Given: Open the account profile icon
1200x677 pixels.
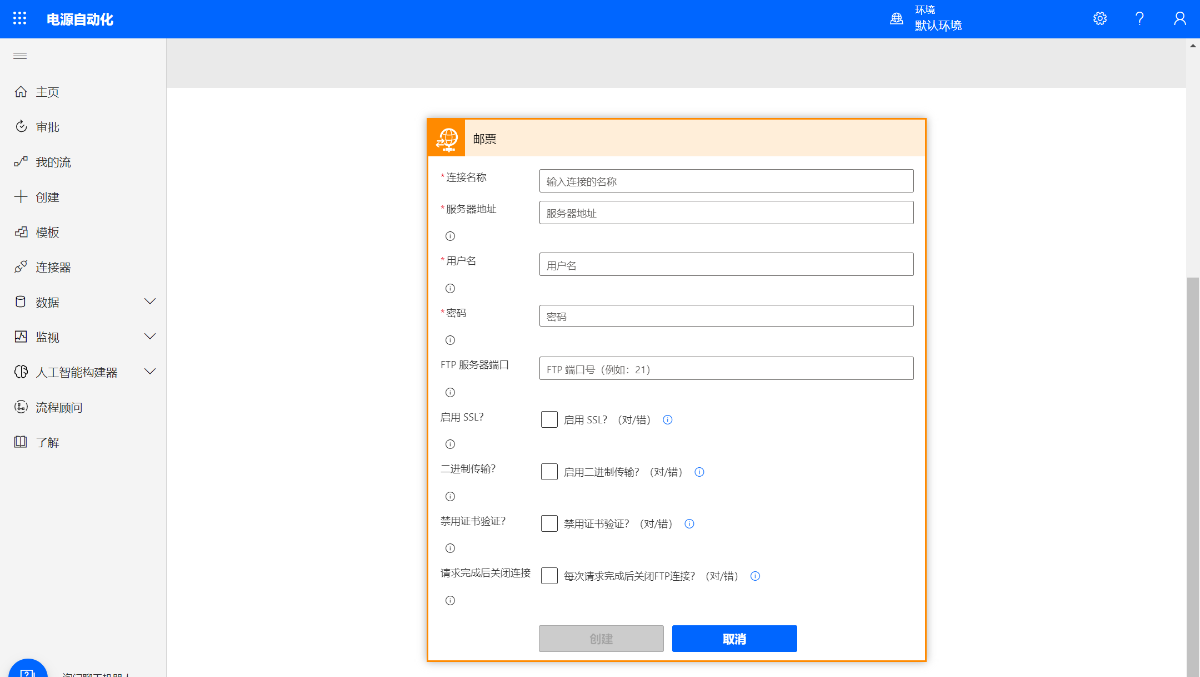Looking at the screenshot, I should [x=1180, y=19].
